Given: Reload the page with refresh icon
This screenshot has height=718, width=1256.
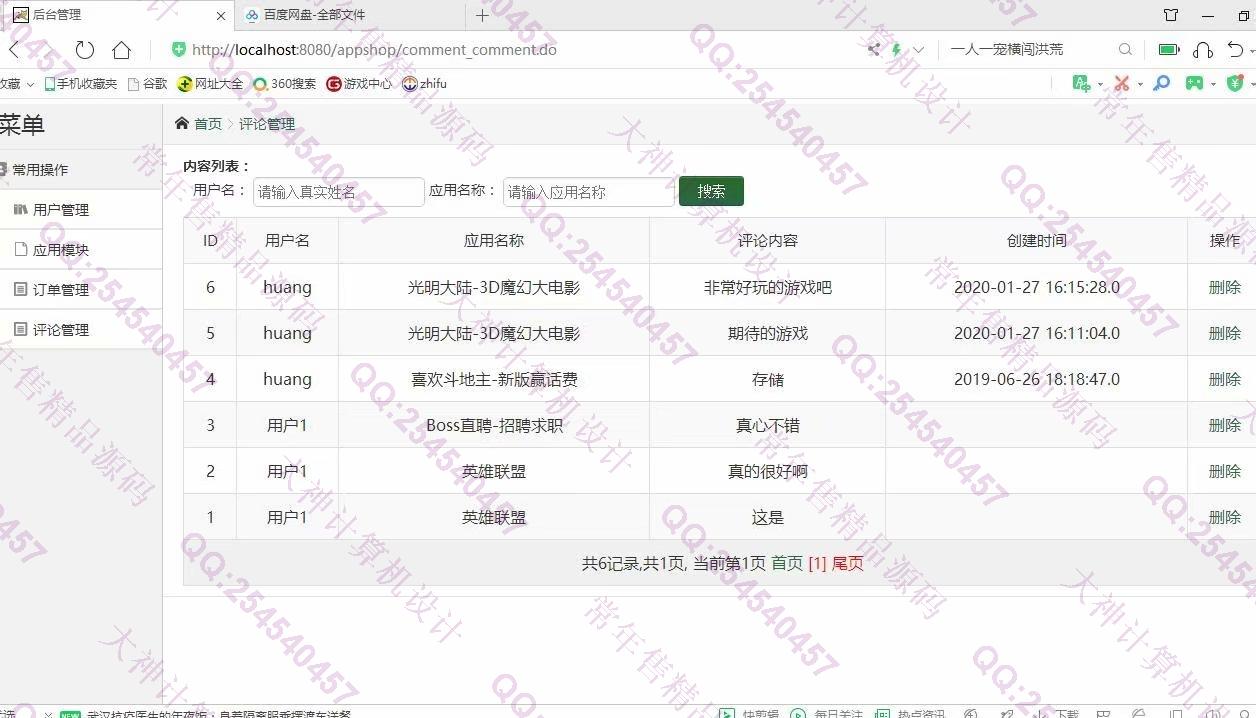Looking at the screenshot, I should click(85, 50).
